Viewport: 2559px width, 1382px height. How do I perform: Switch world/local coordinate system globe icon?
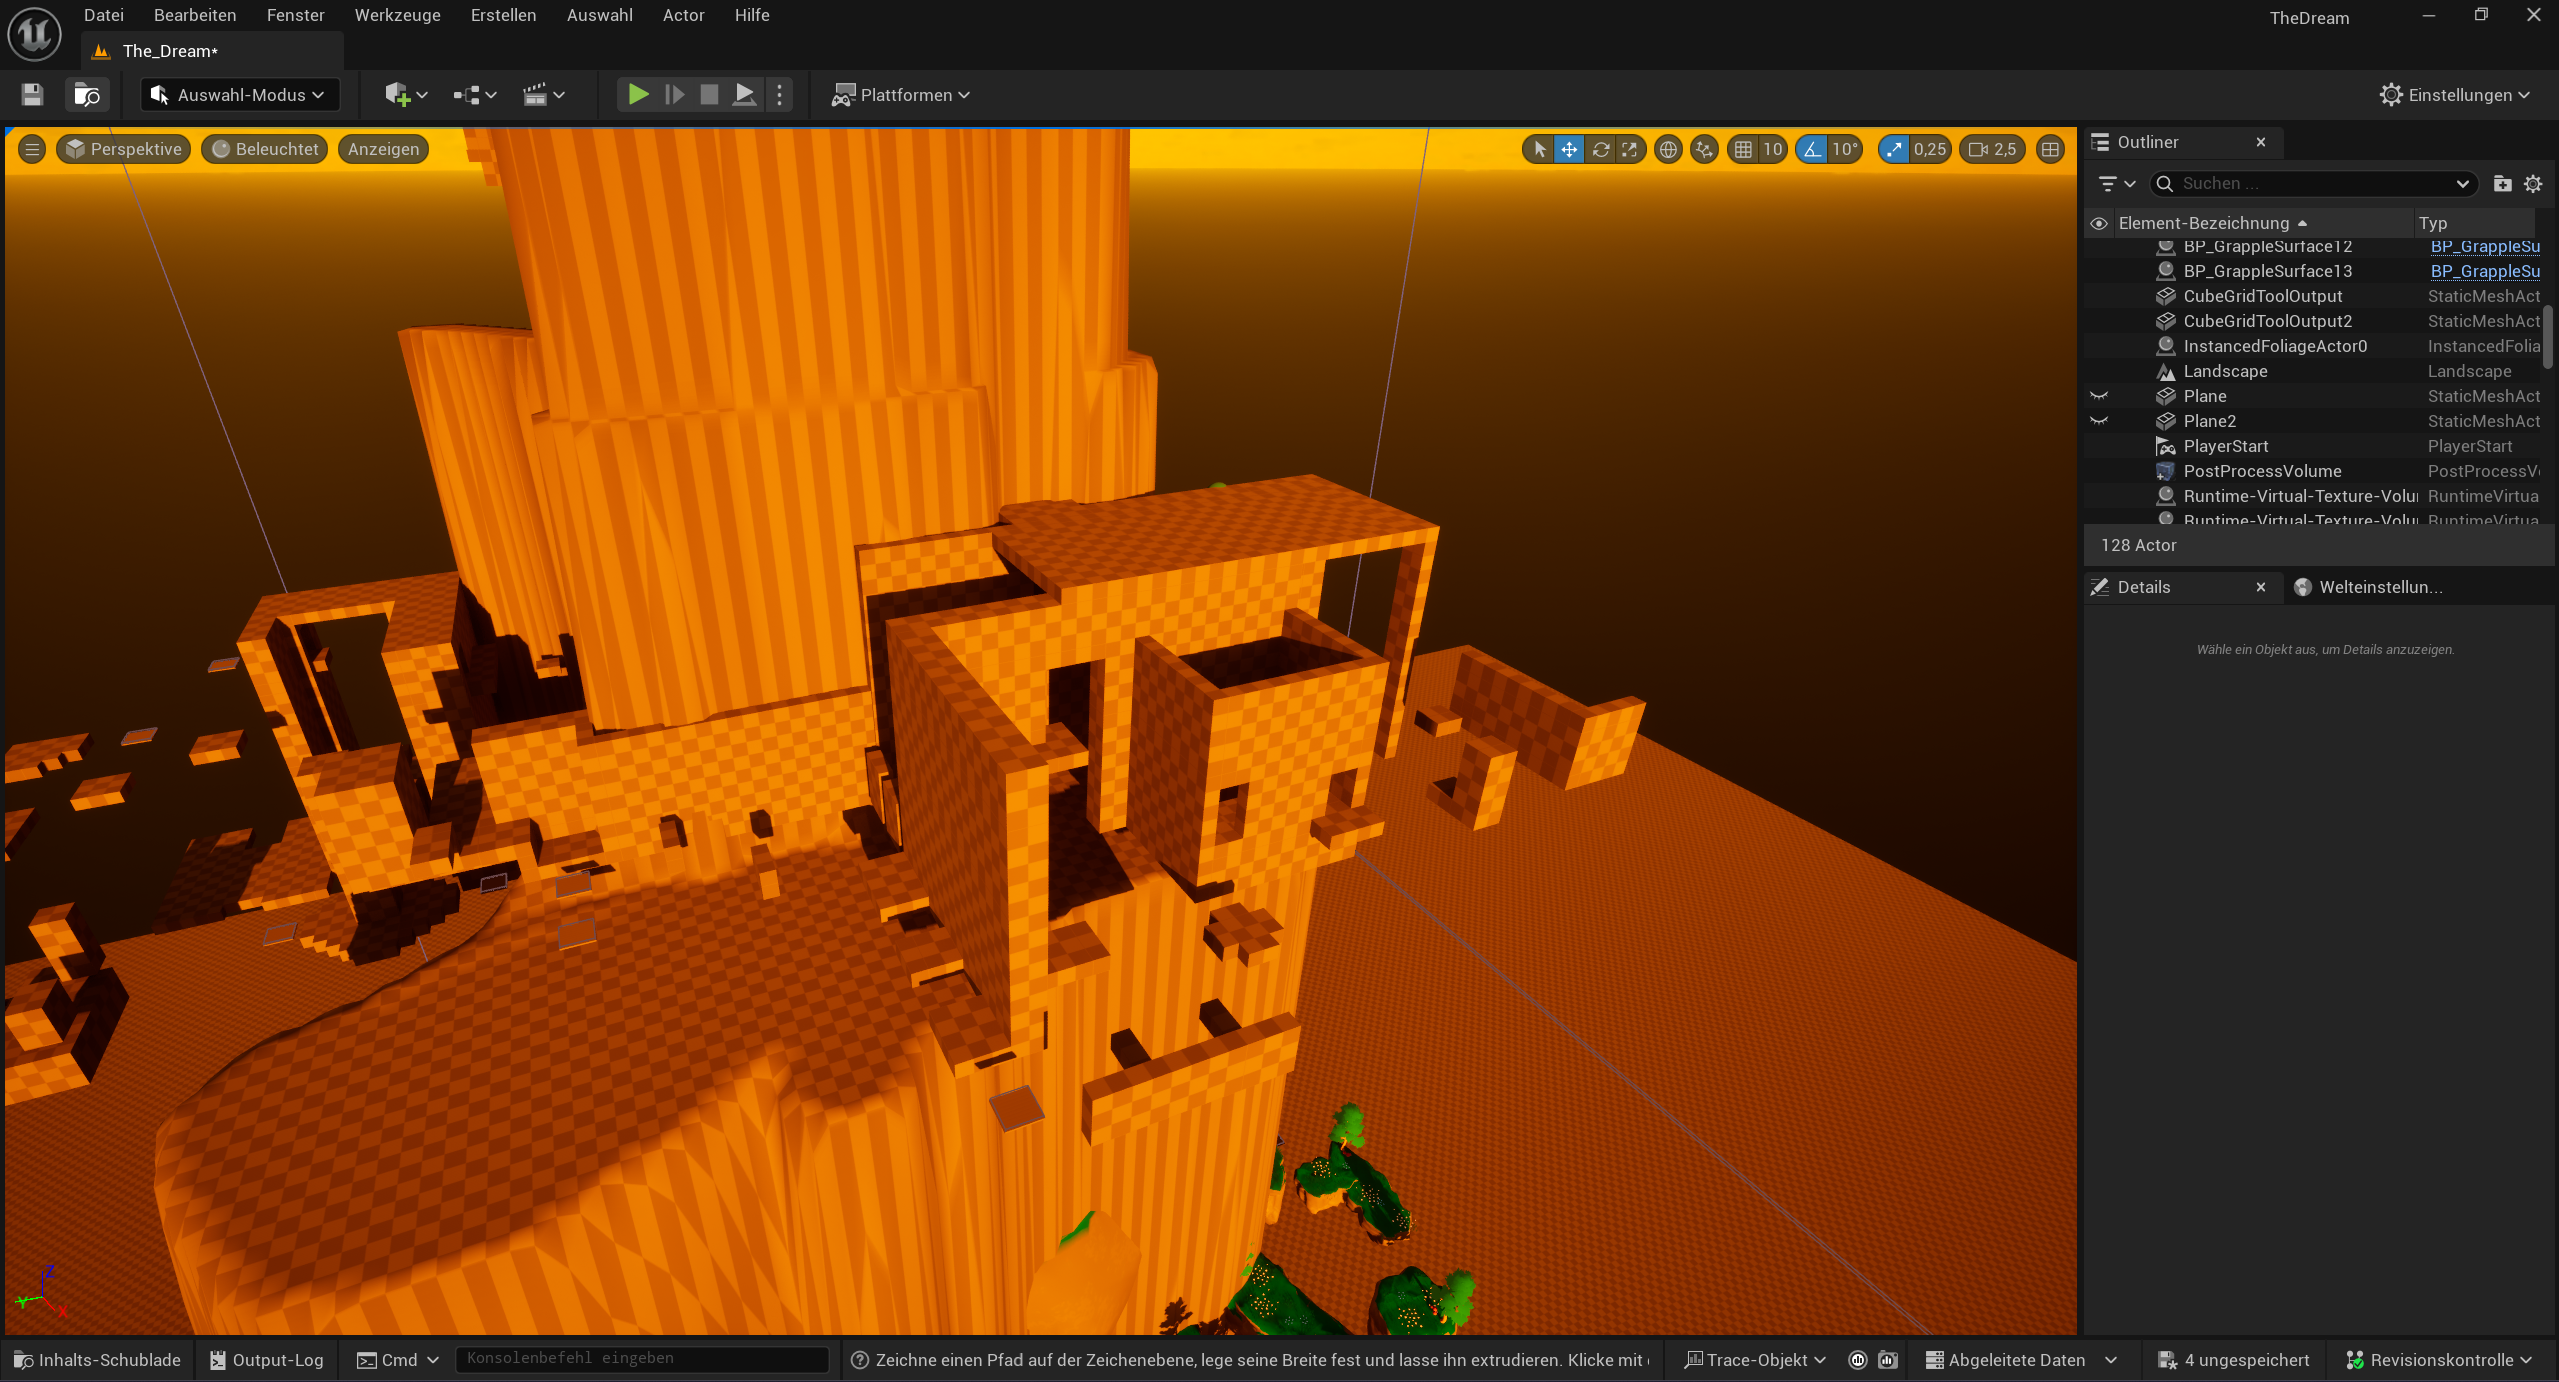(x=1668, y=150)
